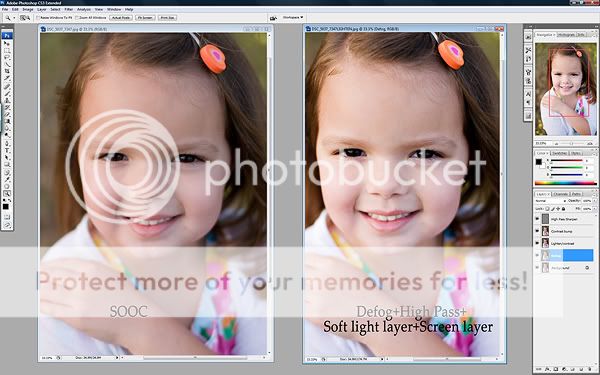Change screen mode from toolbox bottom

pos(7,225)
